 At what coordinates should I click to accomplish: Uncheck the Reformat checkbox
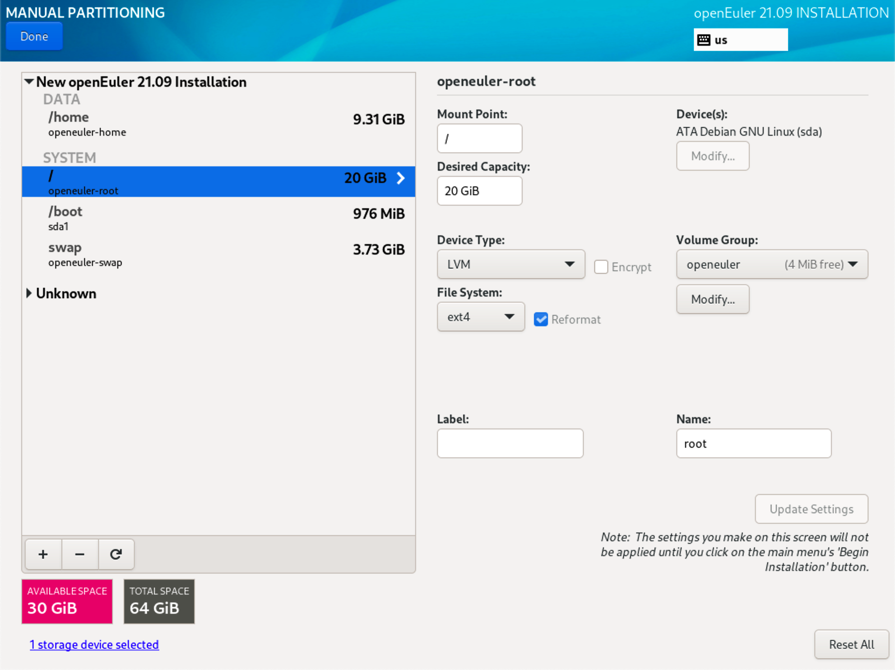(541, 319)
